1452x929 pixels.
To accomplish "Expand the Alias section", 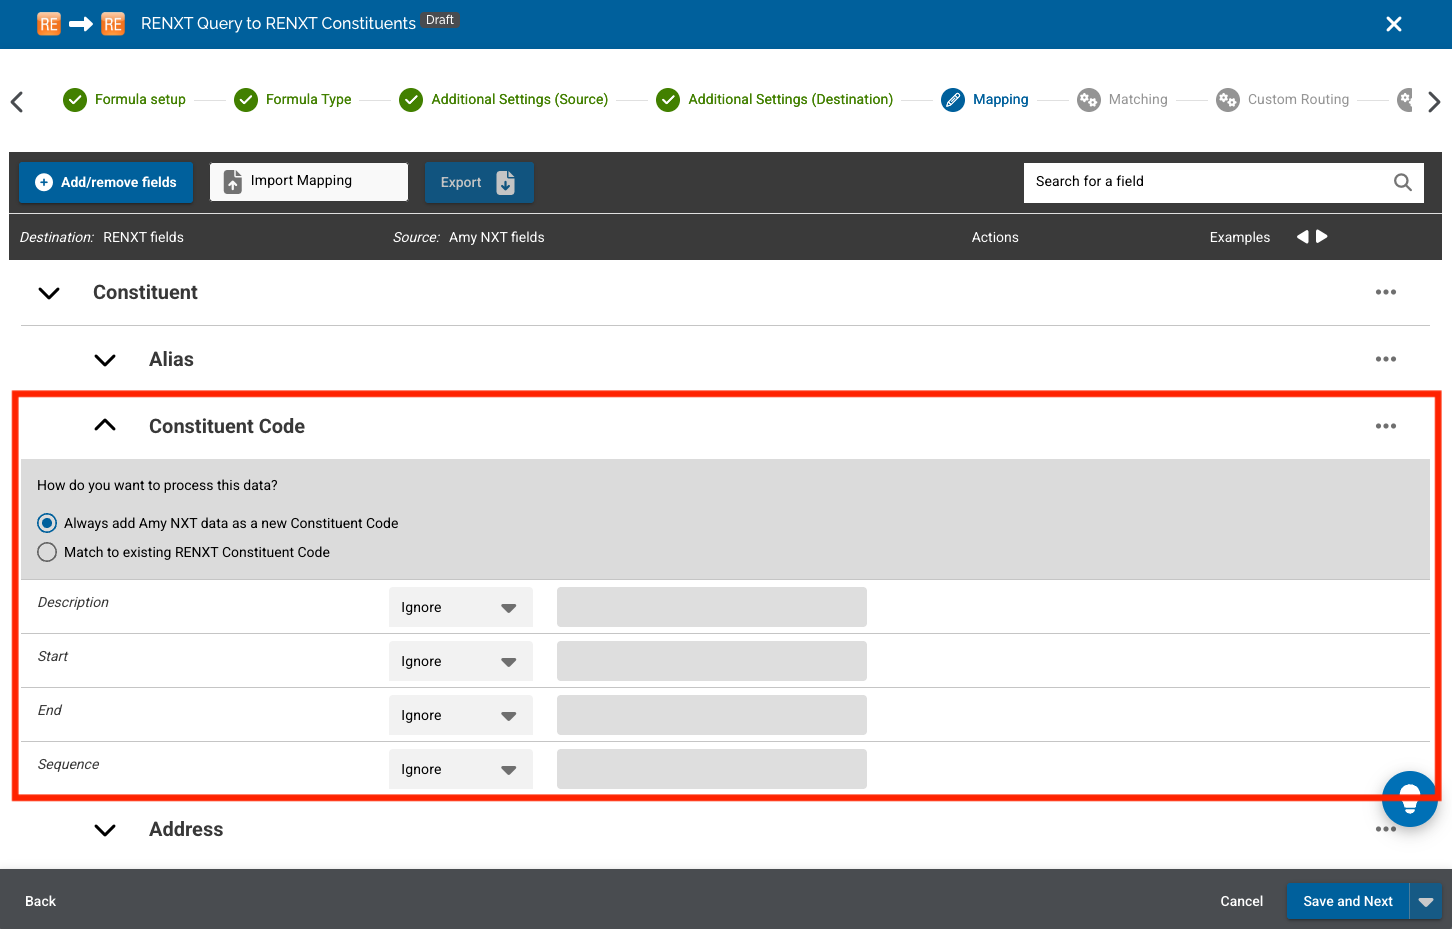I will (x=105, y=360).
